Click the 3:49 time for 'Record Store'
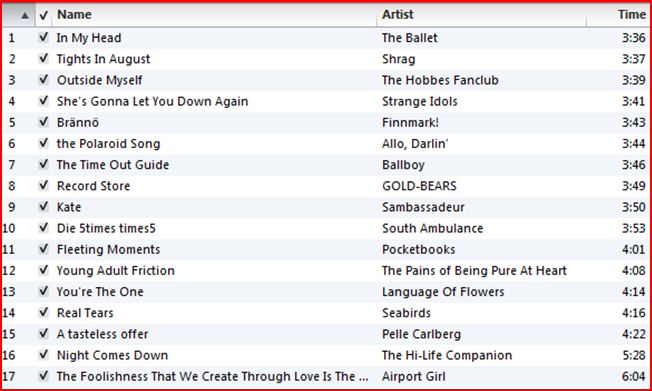The height and width of the screenshot is (391, 652). coord(633,186)
